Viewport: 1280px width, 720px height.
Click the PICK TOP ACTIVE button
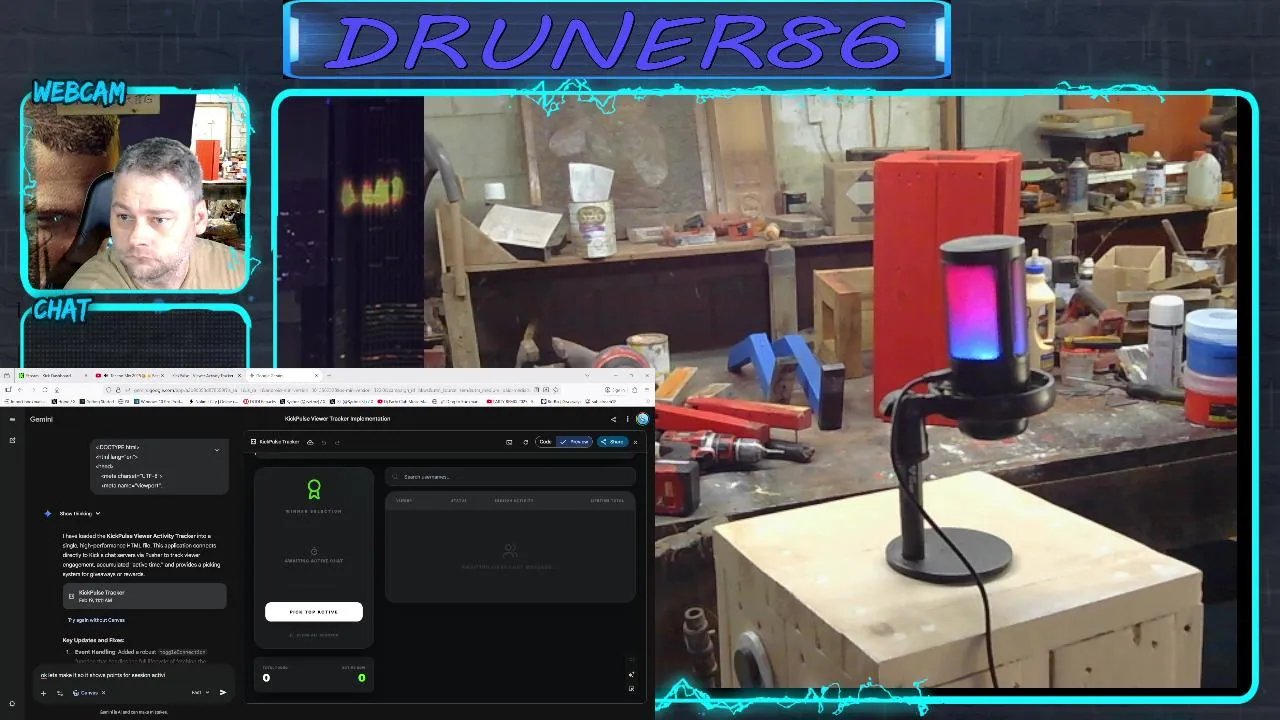[314, 612]
